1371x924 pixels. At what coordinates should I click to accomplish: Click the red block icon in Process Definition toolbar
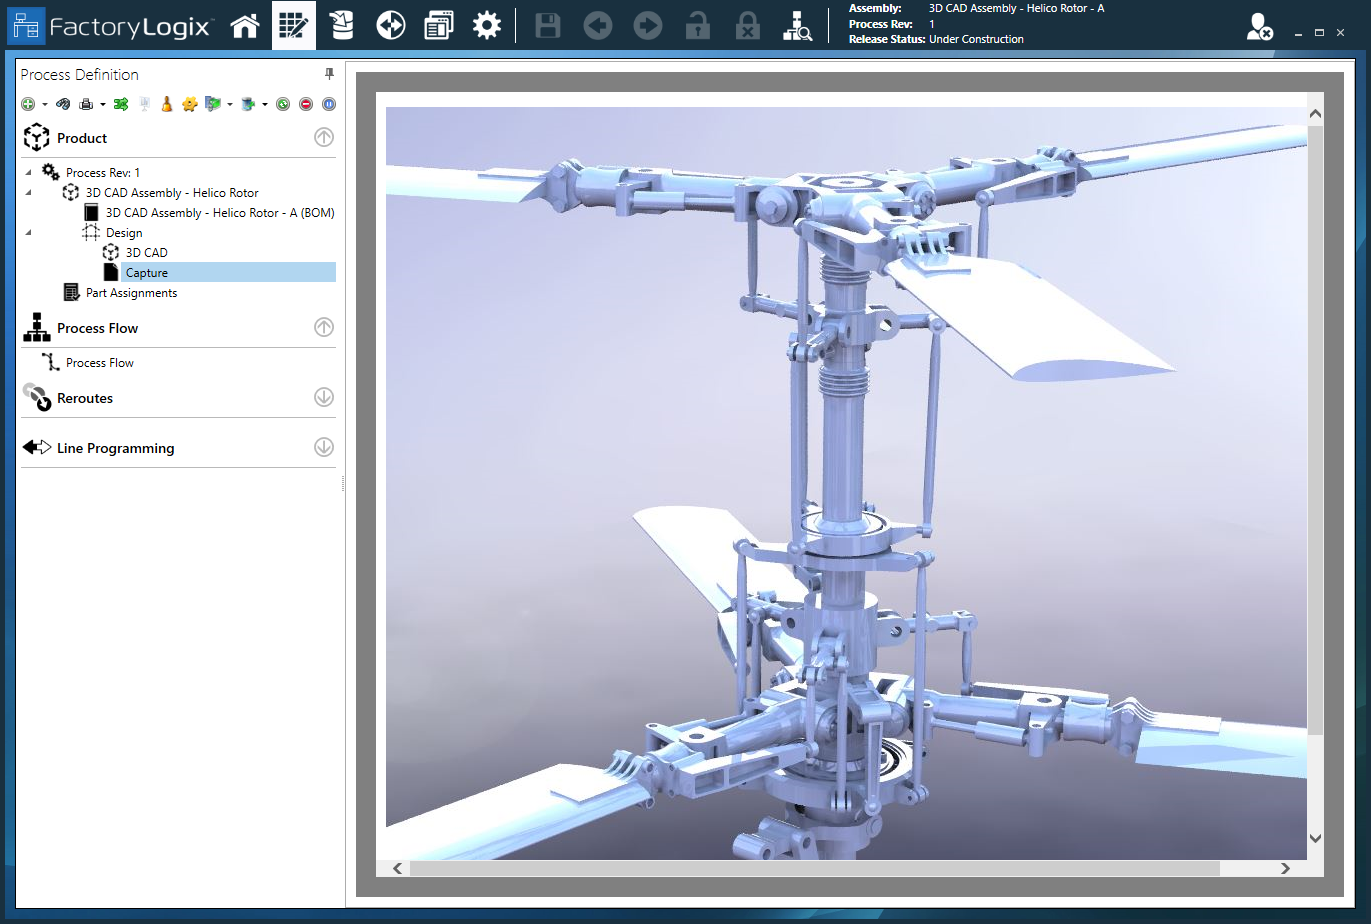tap(306, 103)
